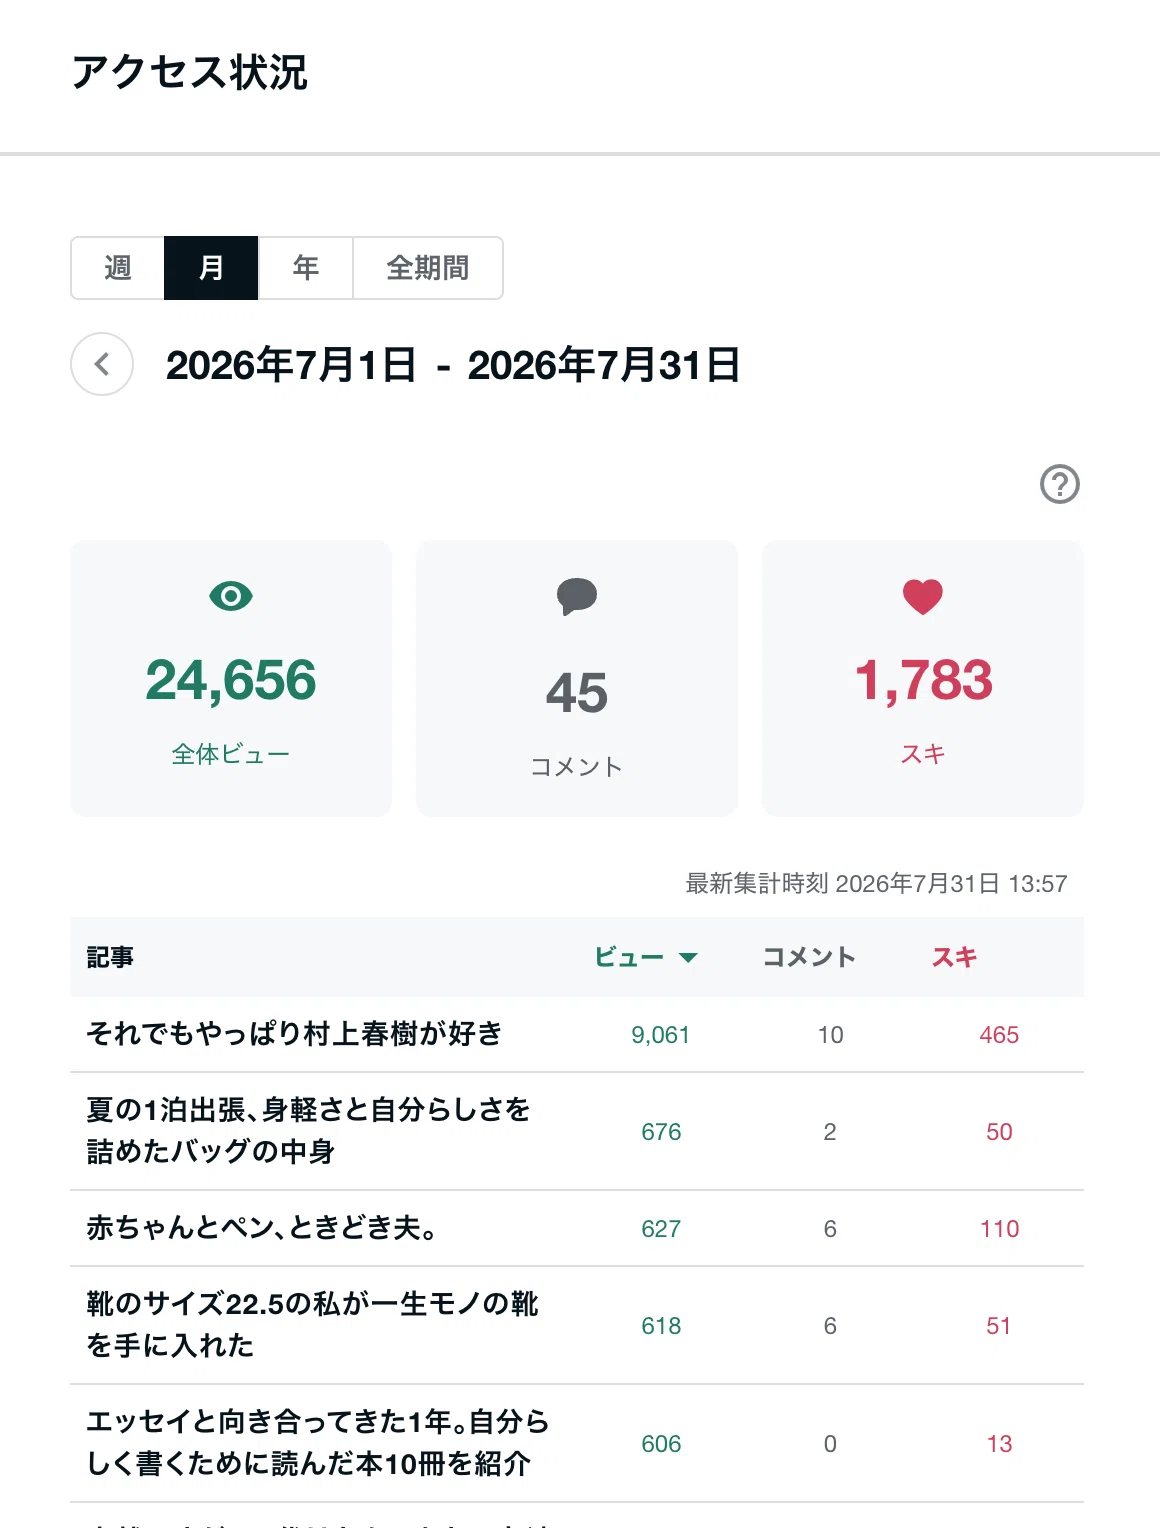The image size is (1160, 1528).
Task: Click the 24,656 全体ビュー card
Action: pyautogui.click(x=231, y=679)
